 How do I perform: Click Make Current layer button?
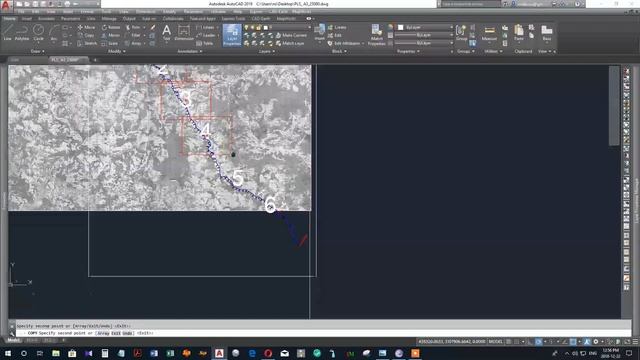point(291,36)
